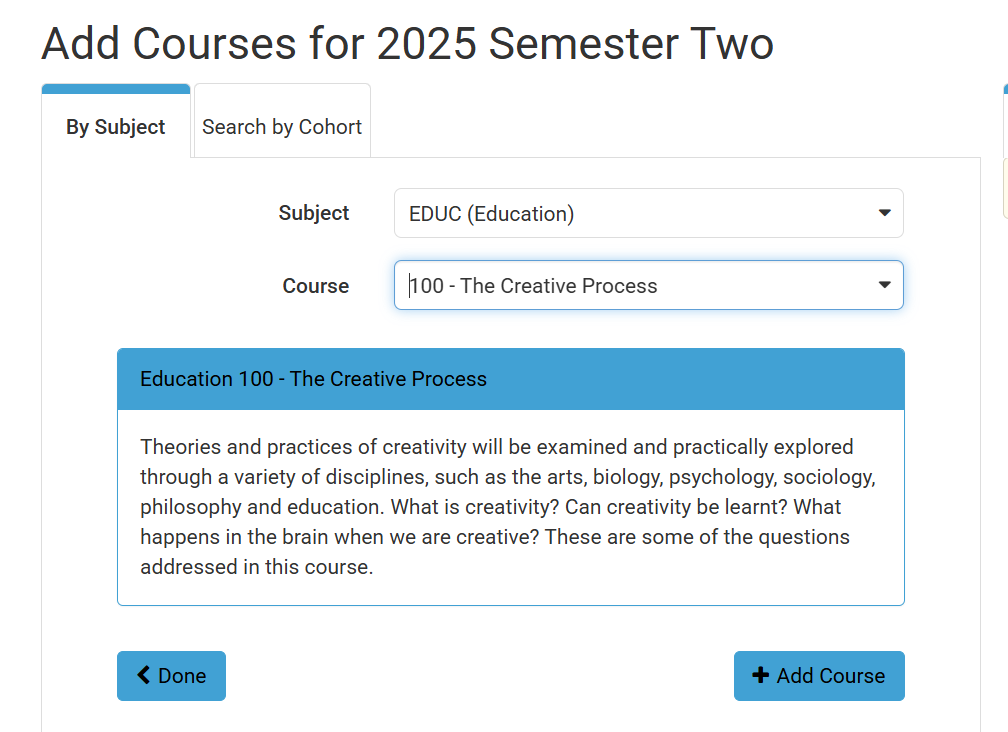Click the Subject field label
Viewport: 1008px width, 732px height.
coord(314,213)
